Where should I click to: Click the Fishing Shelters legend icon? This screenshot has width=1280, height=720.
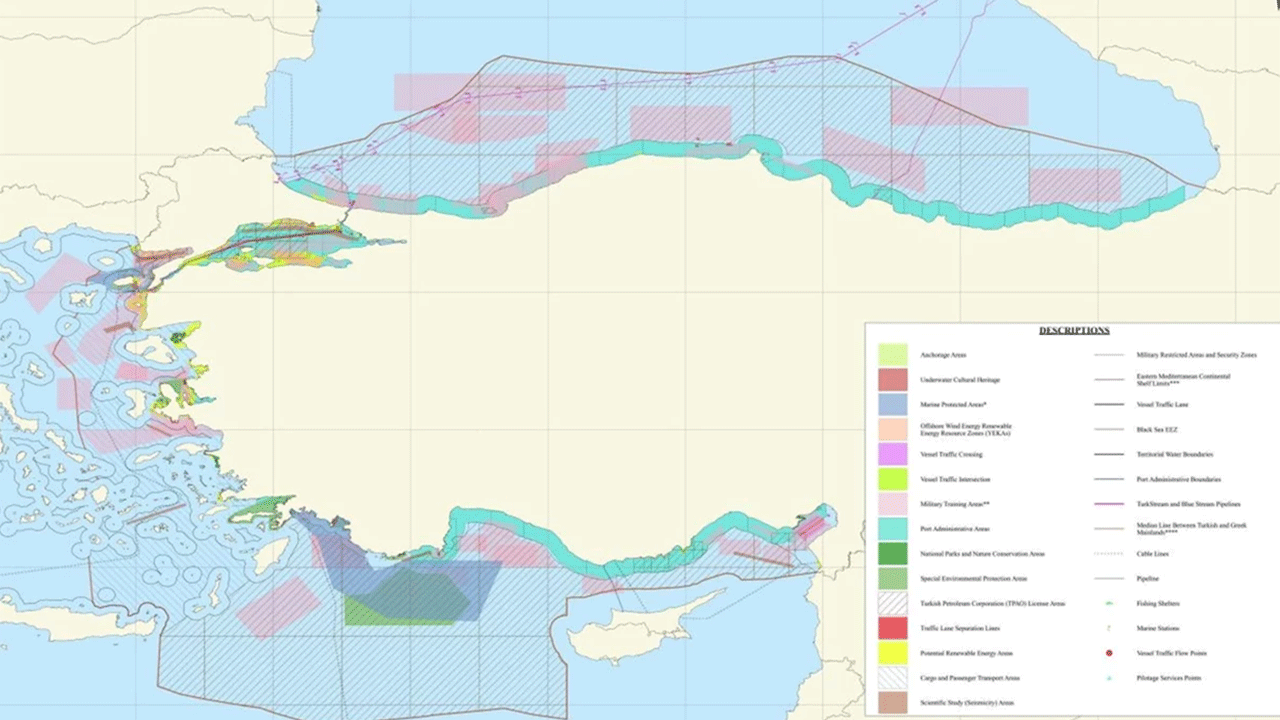pos(1110,603)
